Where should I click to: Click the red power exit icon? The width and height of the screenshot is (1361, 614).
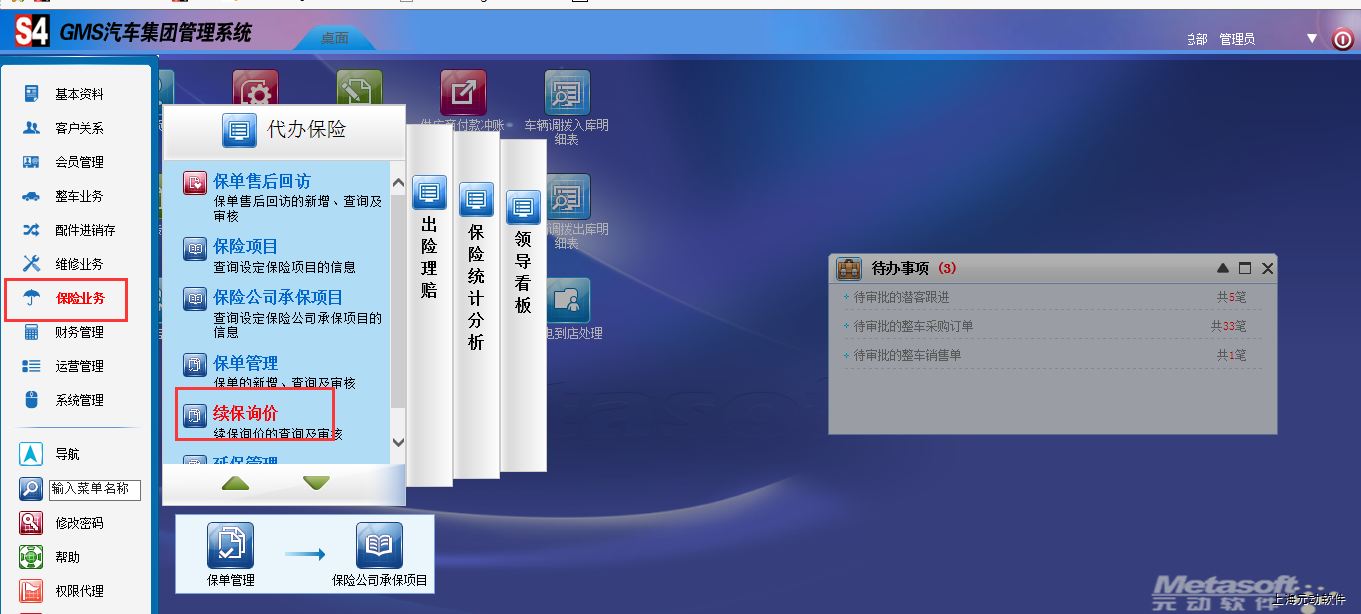(1343, 39)
